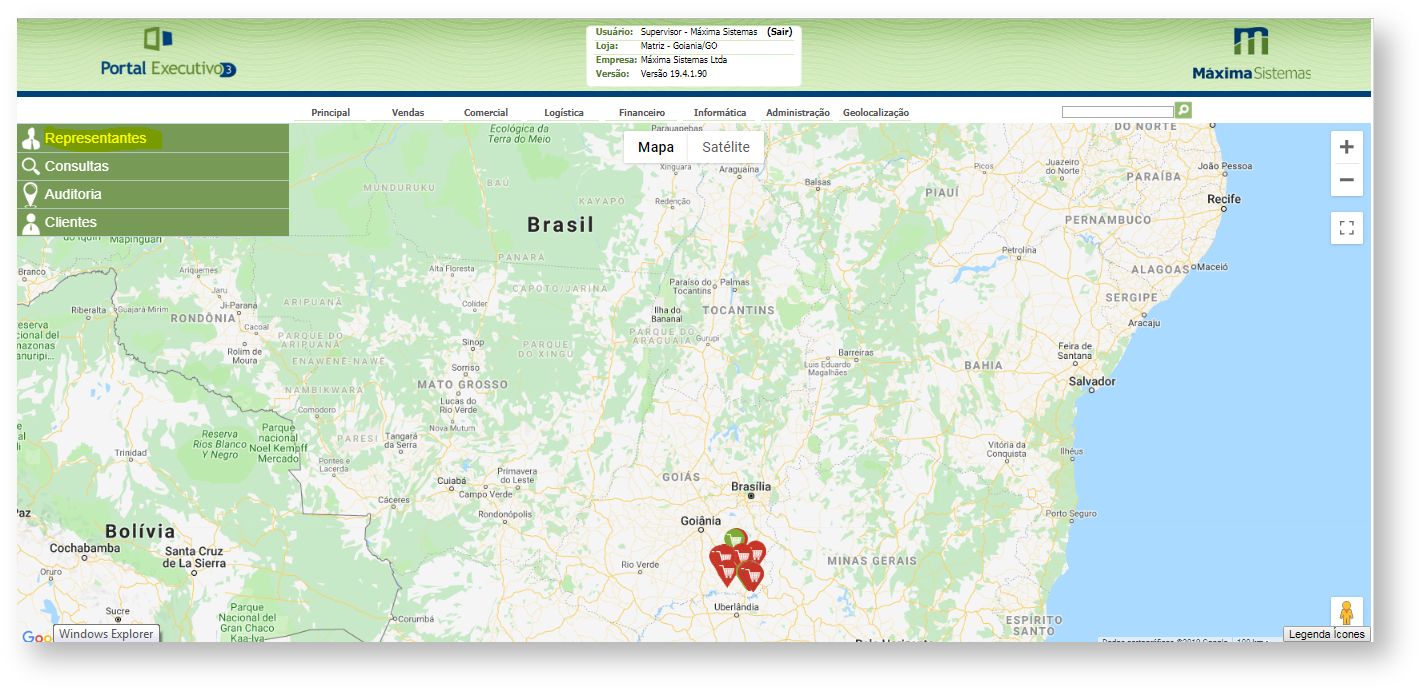Open the Geolocalização menu
1422x690 pixels.
coord(876,113)
